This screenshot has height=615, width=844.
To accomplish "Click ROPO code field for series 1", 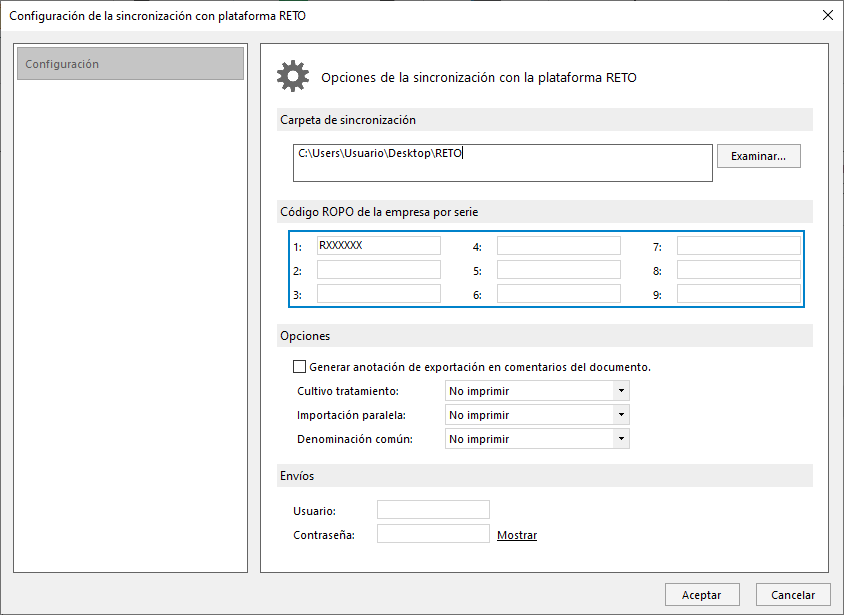I will tap(379, 245).
